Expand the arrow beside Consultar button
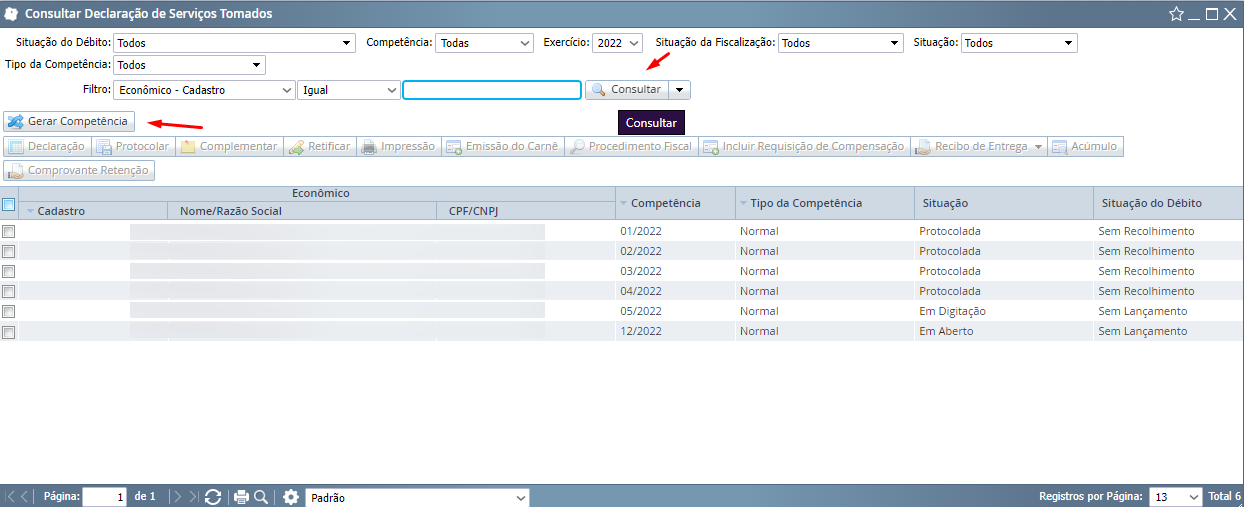The height and width of the screenshot is (507, 1245). 680,90
